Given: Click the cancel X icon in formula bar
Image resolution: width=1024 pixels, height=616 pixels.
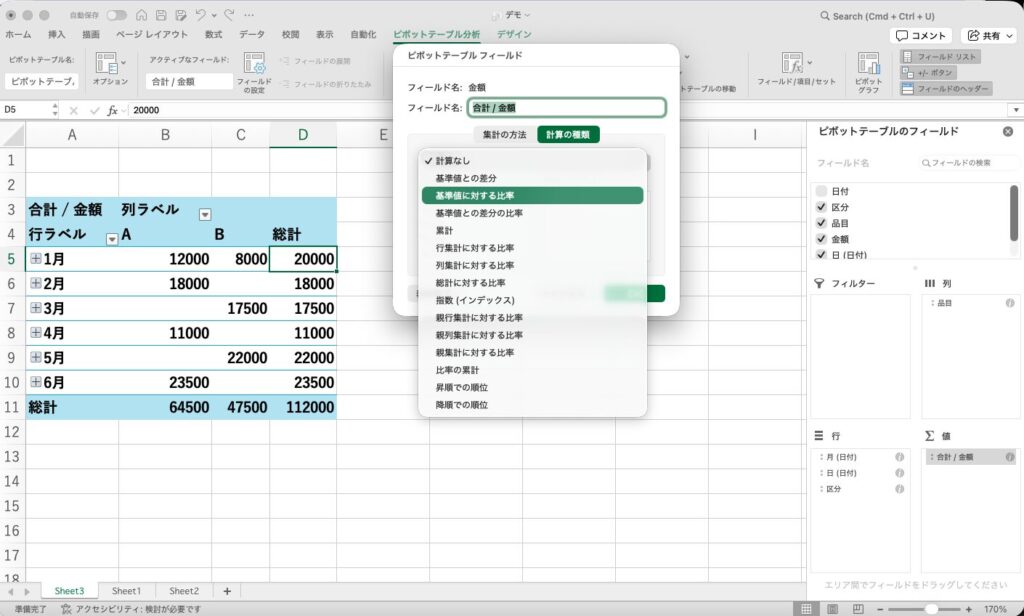Looking at the screenshot, I should (x=74, y=110).
